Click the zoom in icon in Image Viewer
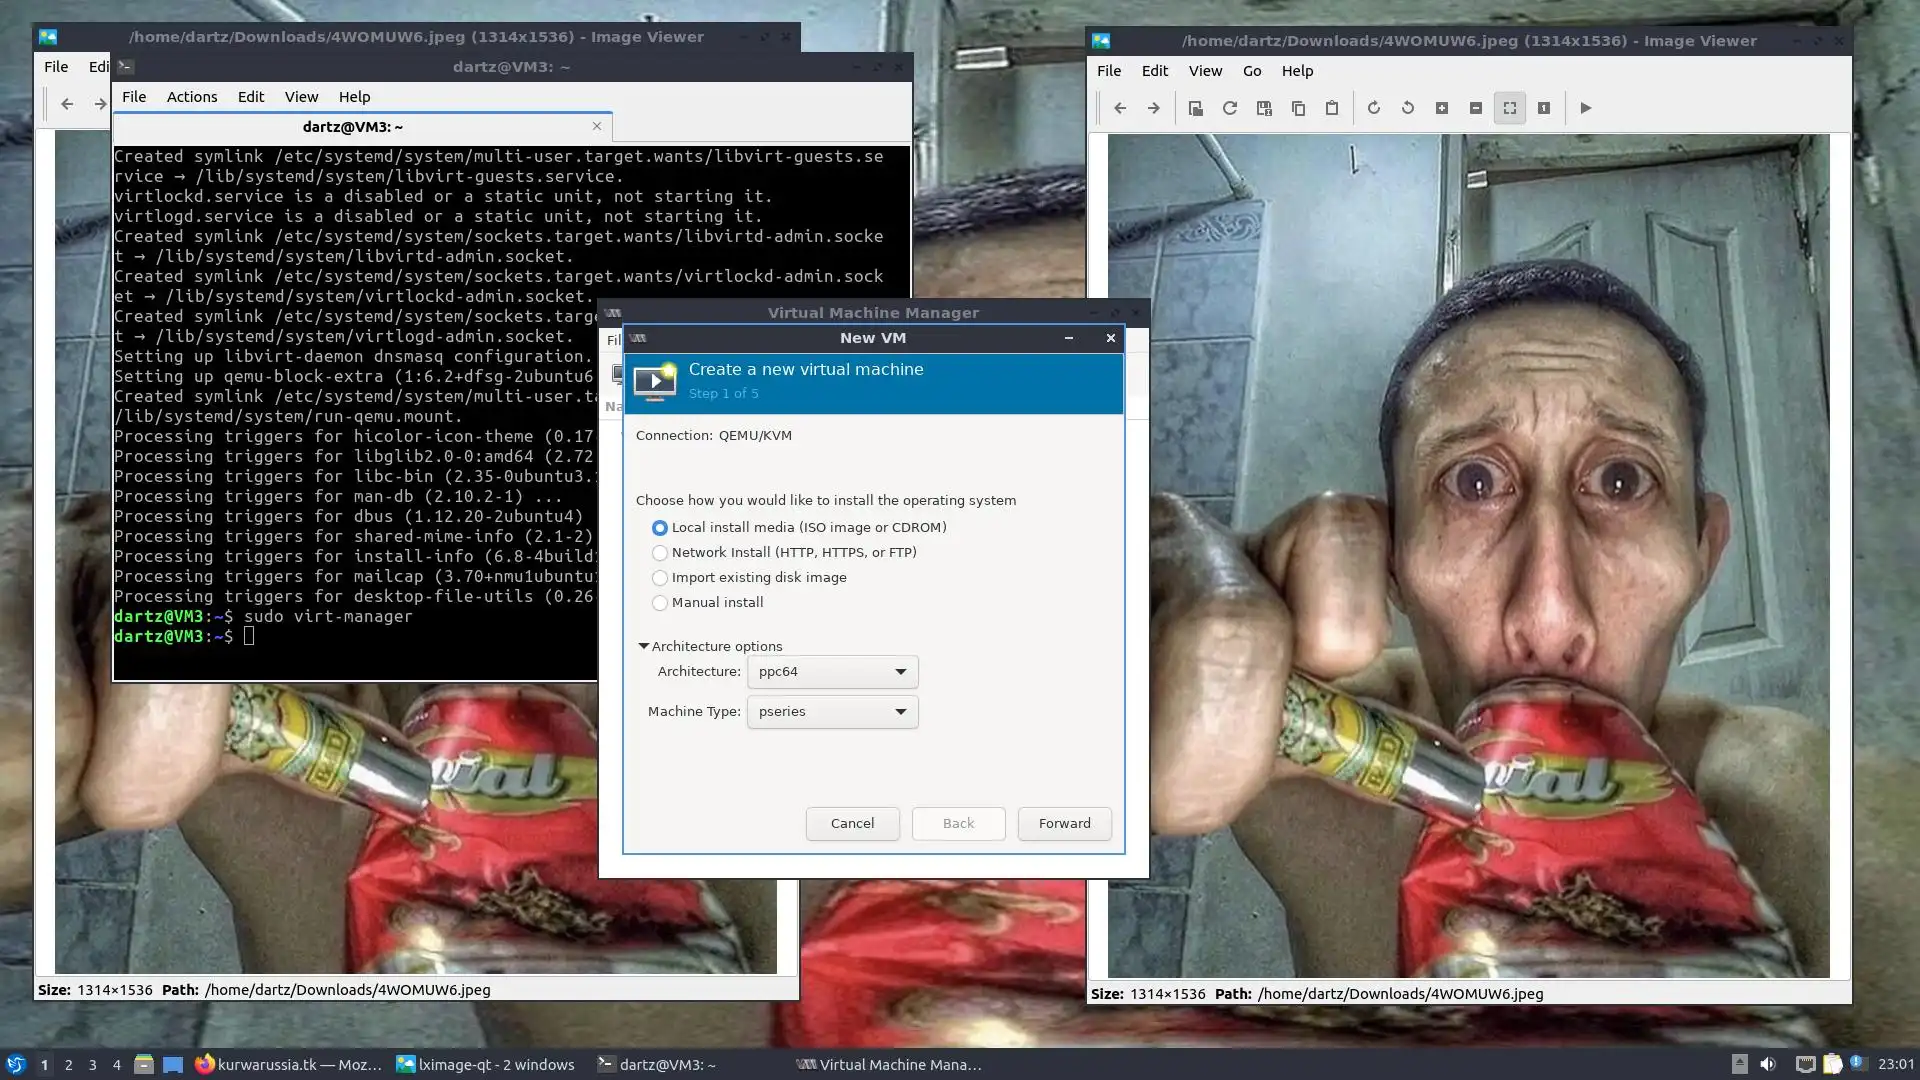1920x1080 pixels. tap(1441, 108)
